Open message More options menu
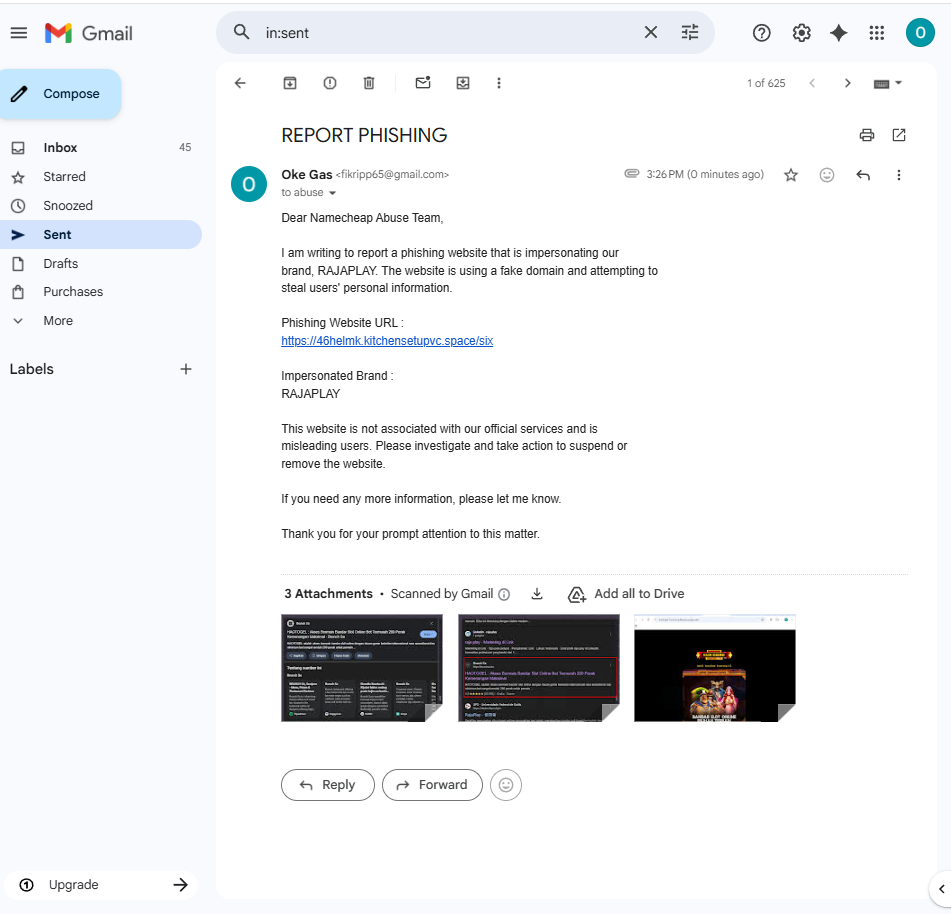The height and width of the screenshot is (914, 951). 898,175
